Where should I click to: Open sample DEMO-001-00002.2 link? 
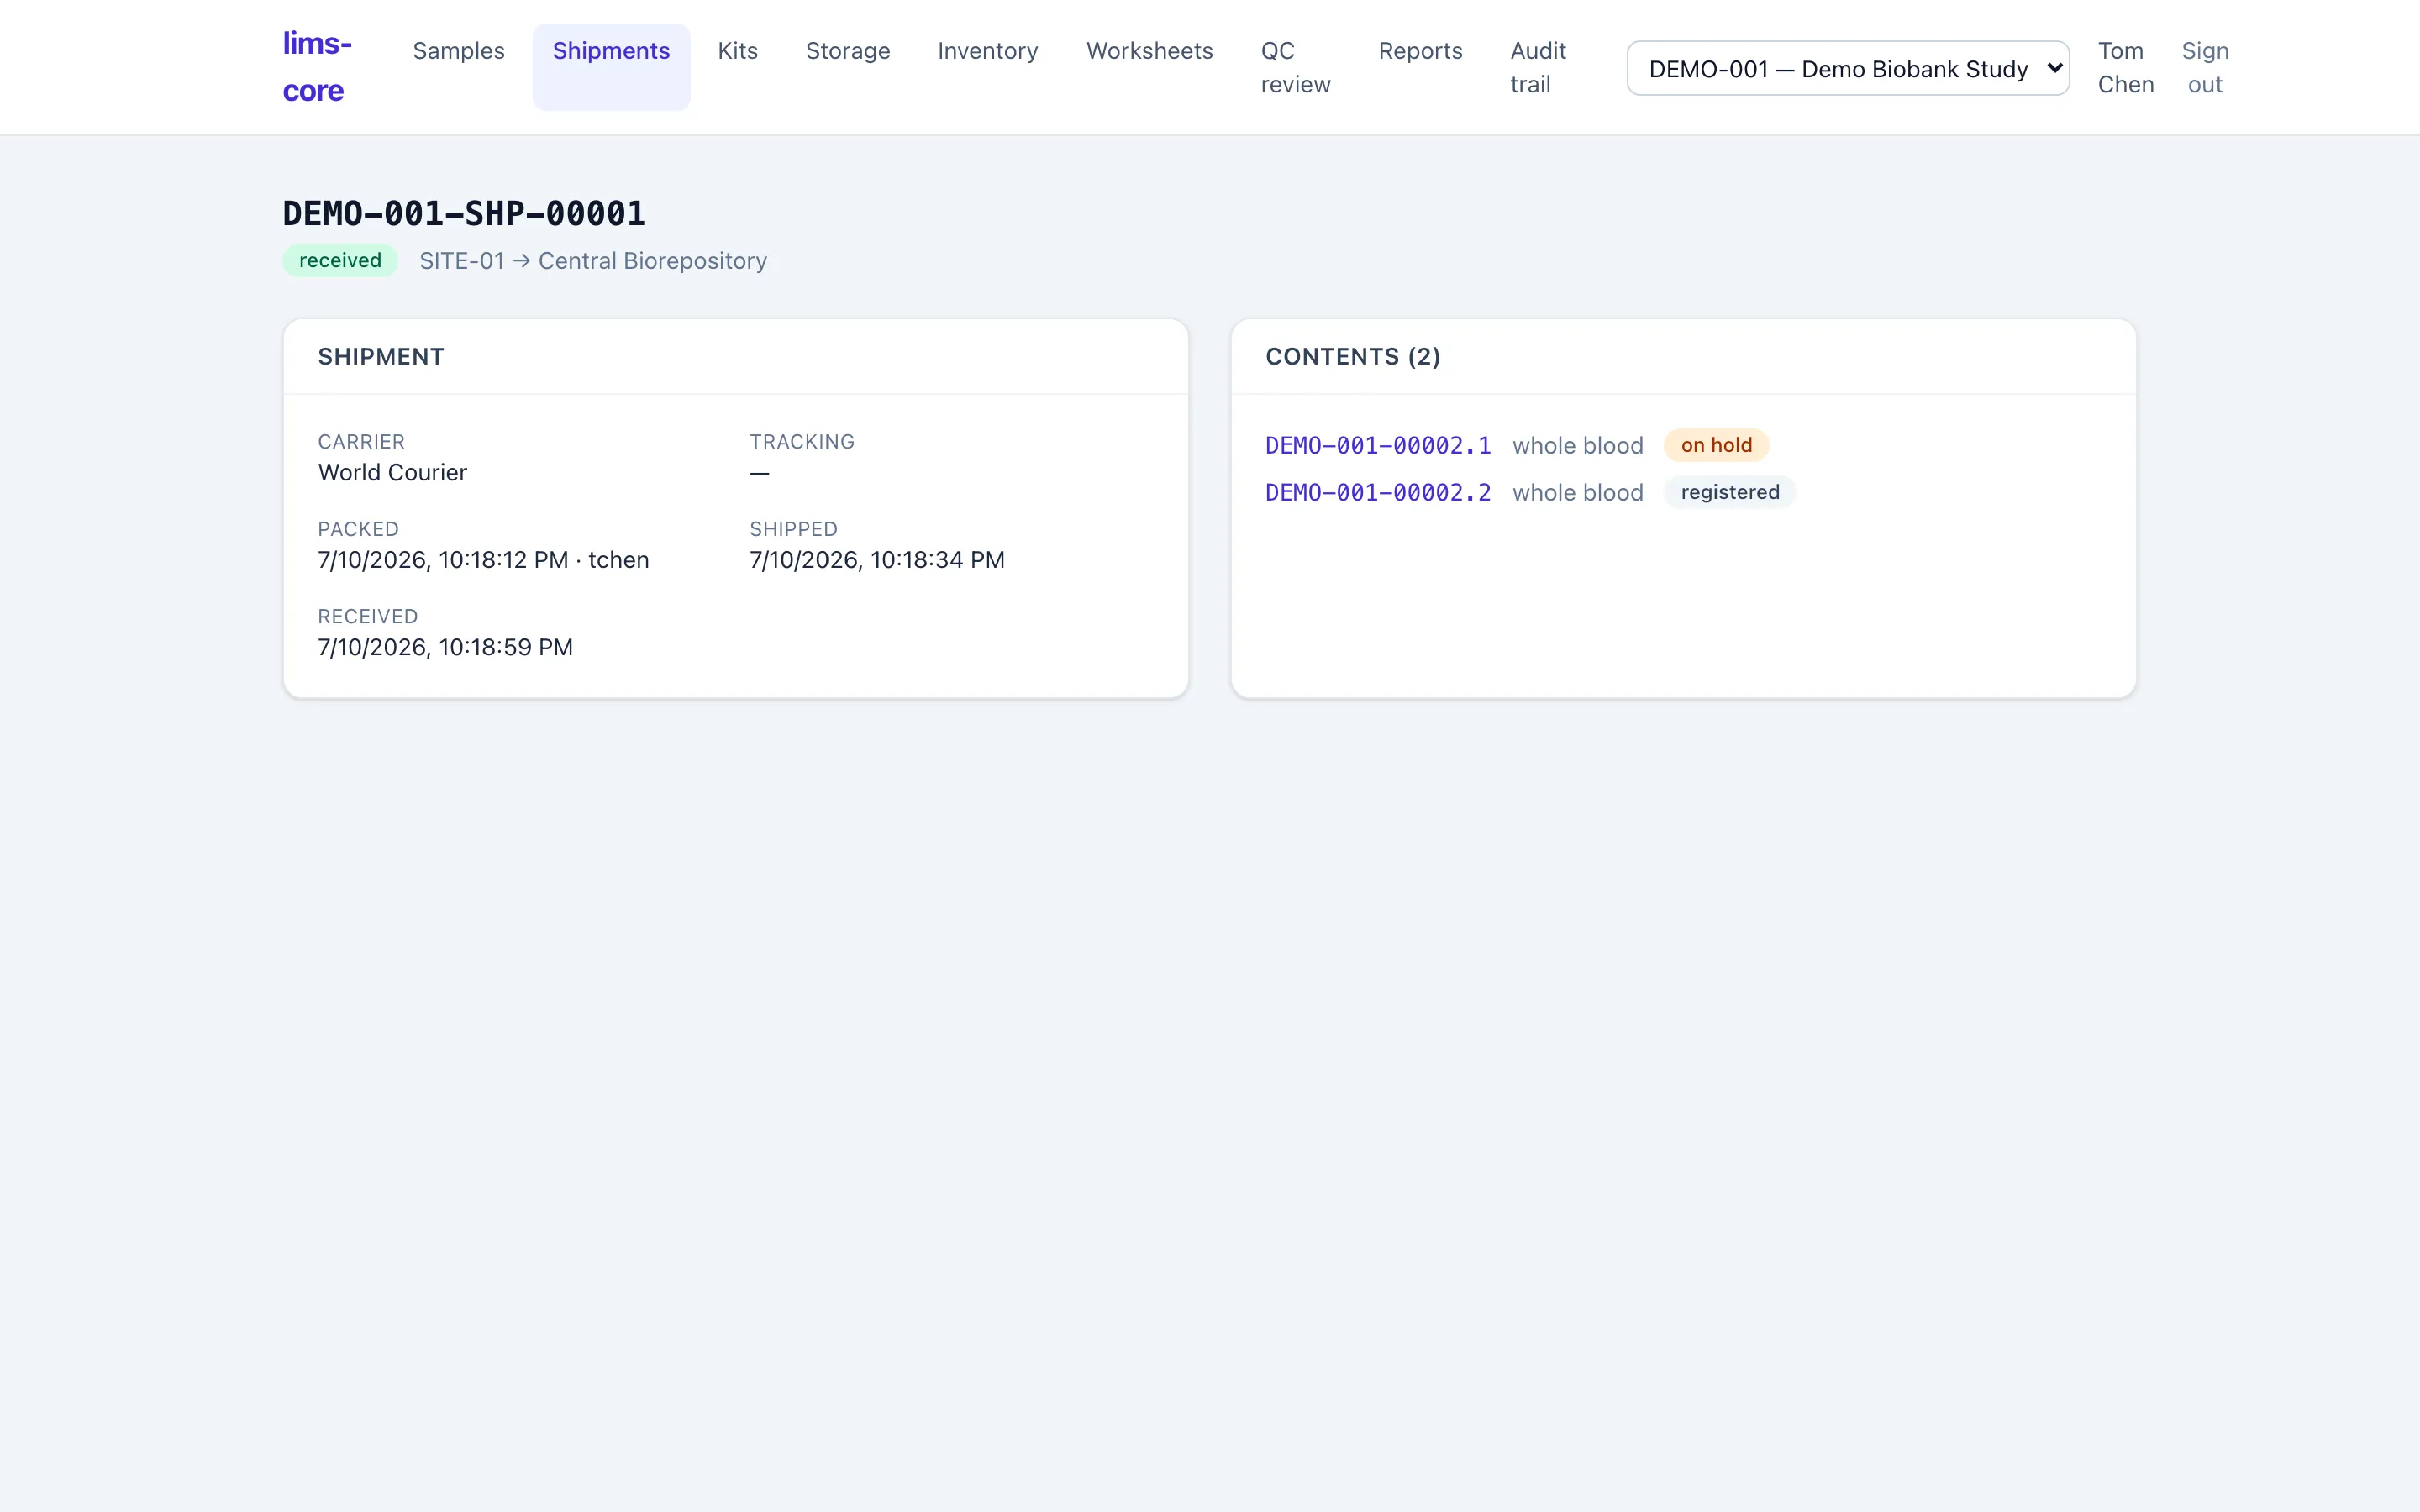pyautogui.click(x=1378, y=493)
